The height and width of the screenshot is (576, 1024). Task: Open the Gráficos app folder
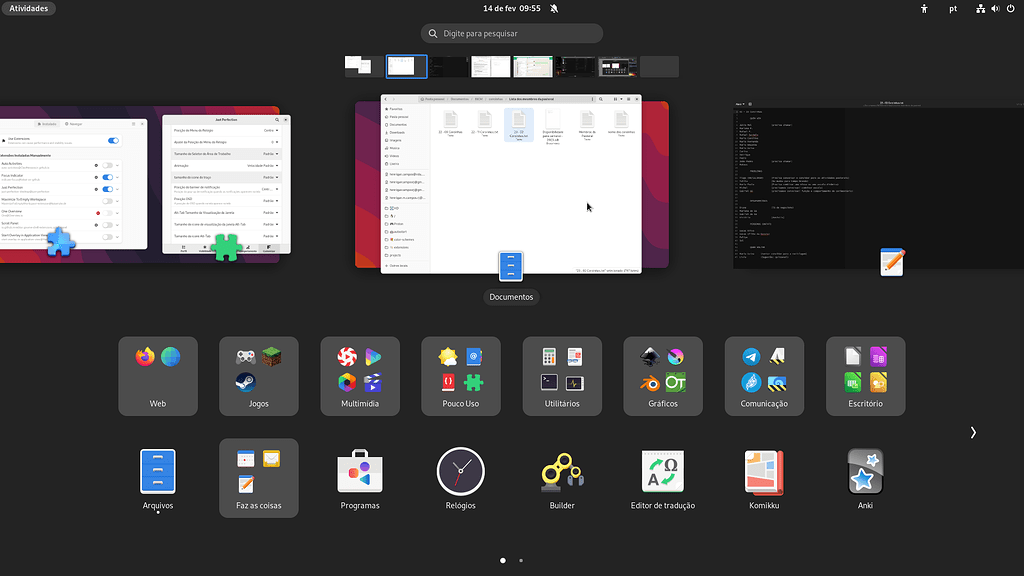[662, 376]
